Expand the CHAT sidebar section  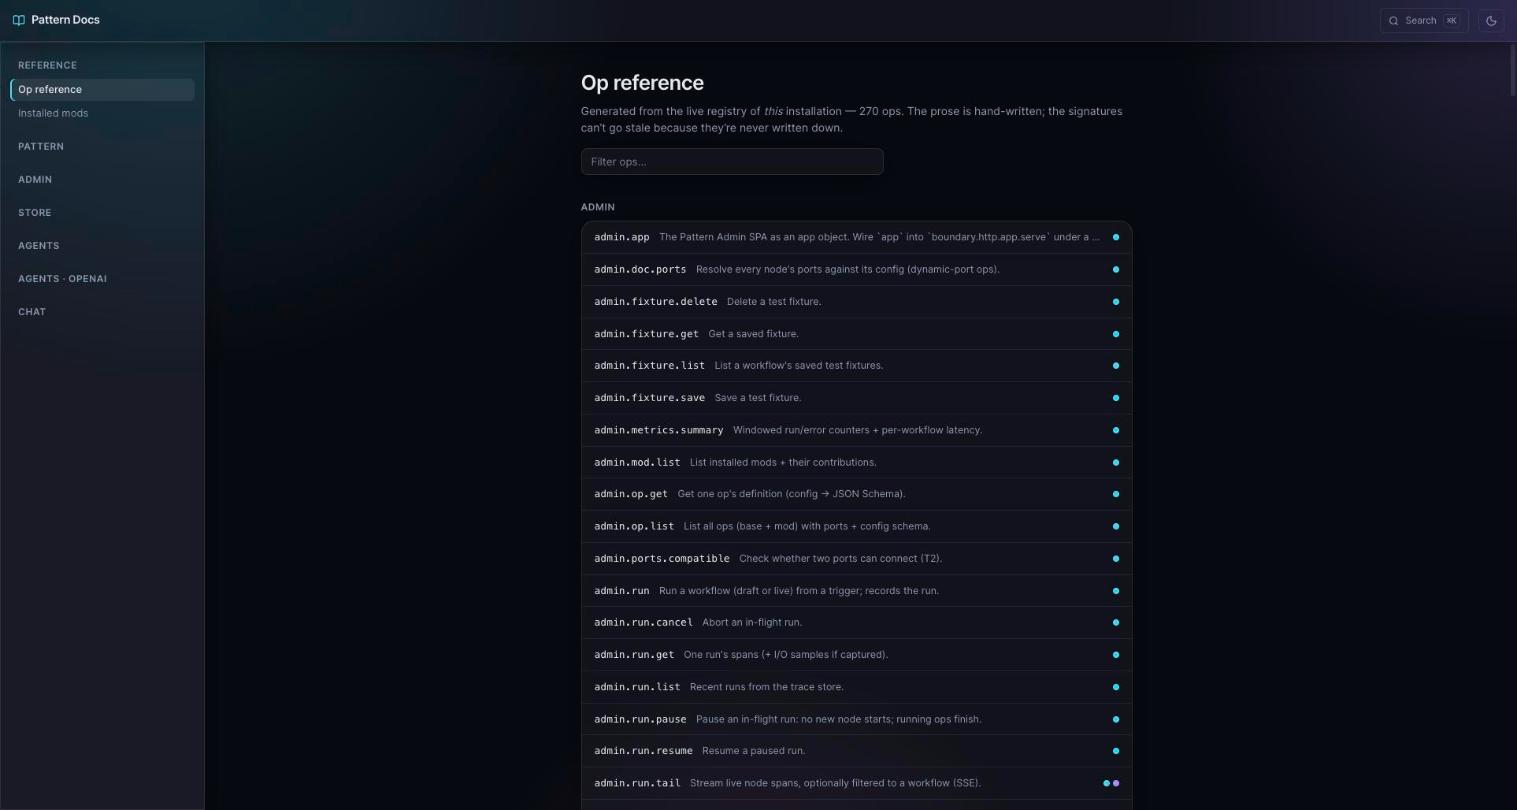point(32,312)
